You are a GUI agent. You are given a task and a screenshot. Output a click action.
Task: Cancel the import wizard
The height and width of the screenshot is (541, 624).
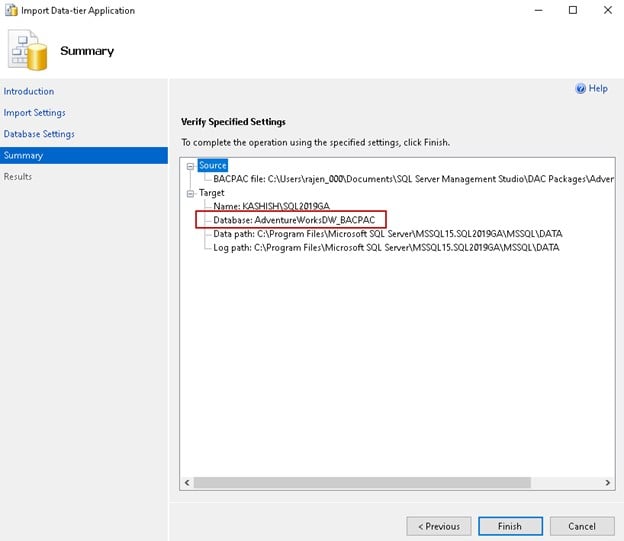[x=581, y=526]
